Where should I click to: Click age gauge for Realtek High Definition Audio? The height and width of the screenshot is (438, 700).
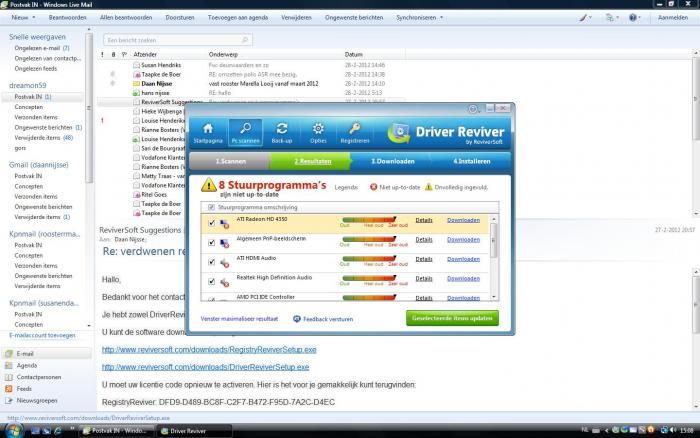click(x=369, y=278)
